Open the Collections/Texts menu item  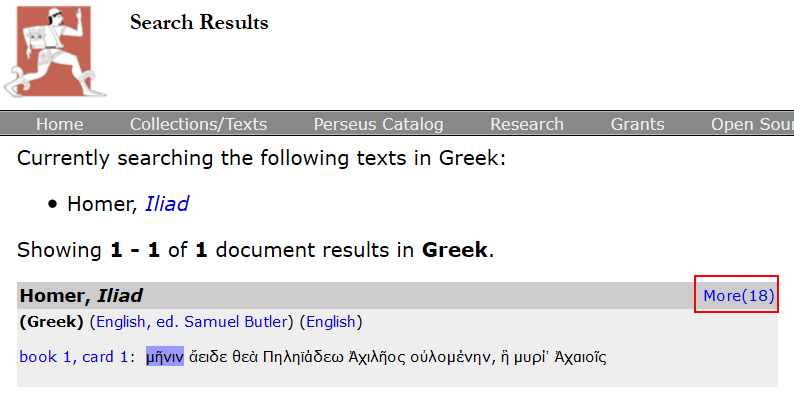click(x=198, y=124)
